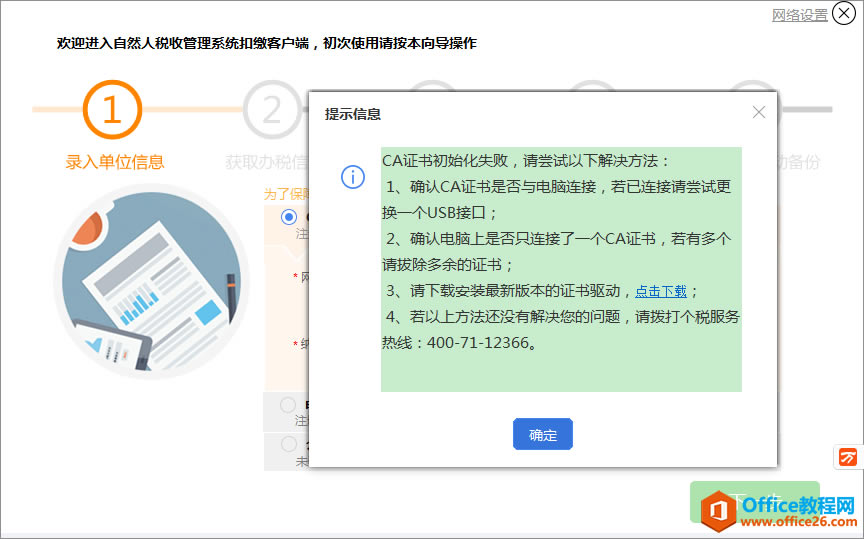Open 网络设置 link at top right
The image size is (864, 539).
800,15
